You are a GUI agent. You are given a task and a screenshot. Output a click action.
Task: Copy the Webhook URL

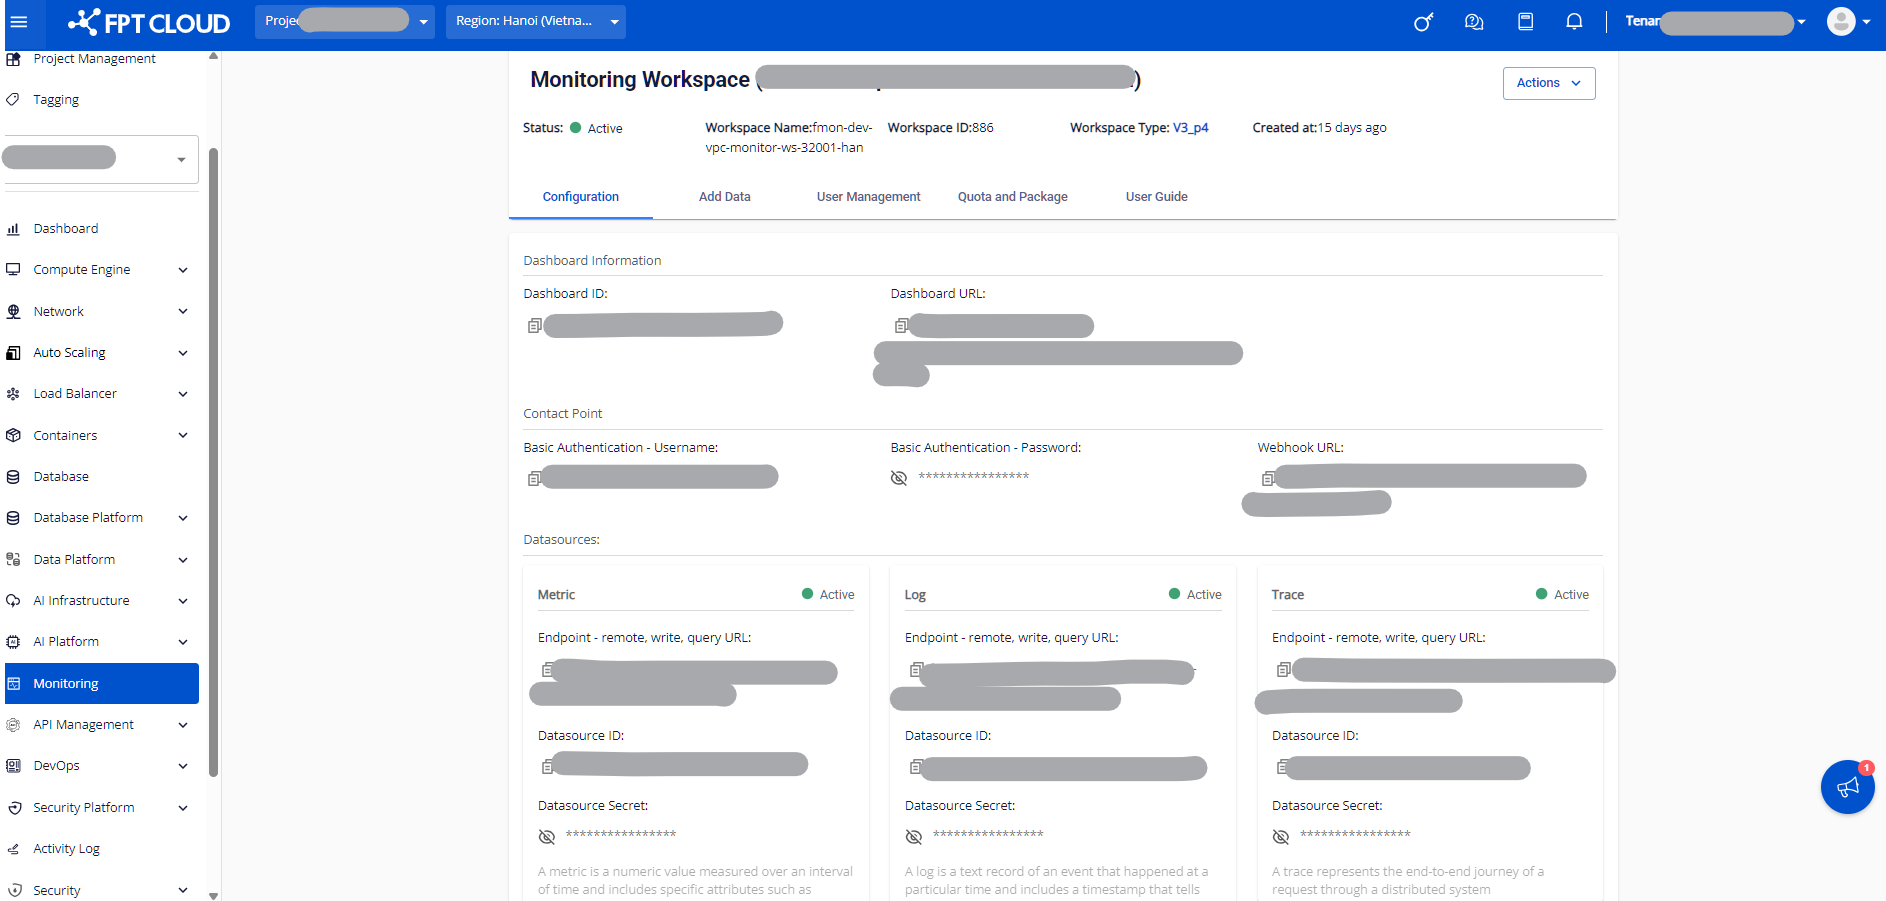(x=1268, y=478)
